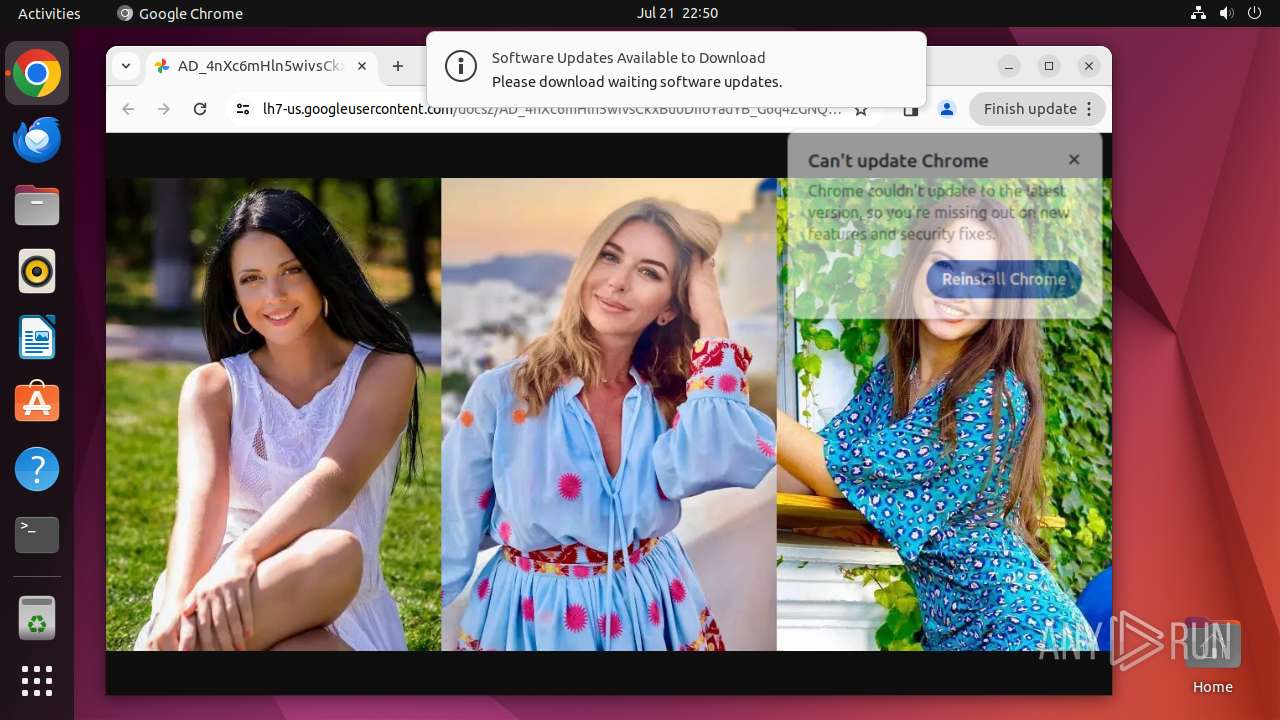The width and height of the screenshot is (1280, 720).
Task: Dismiss the Can't update Chrome popup
Action: [x=1074, y=159]
